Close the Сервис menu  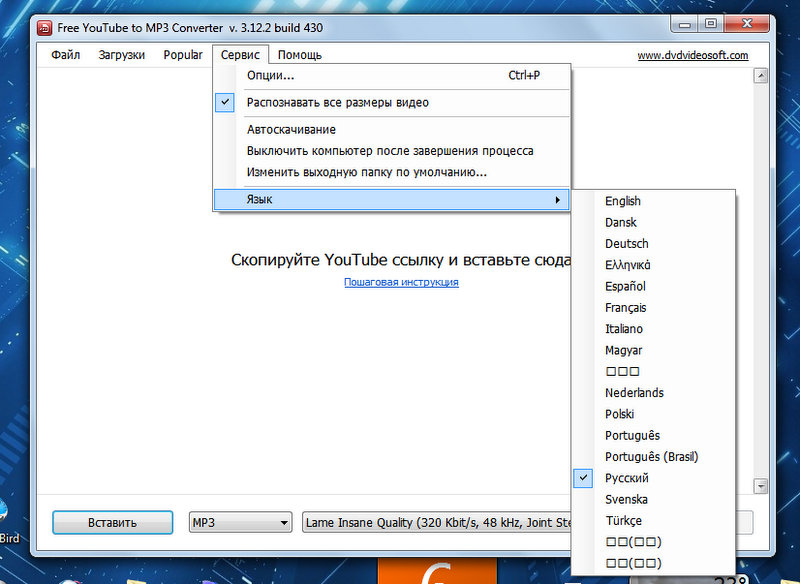click(240, 55)
